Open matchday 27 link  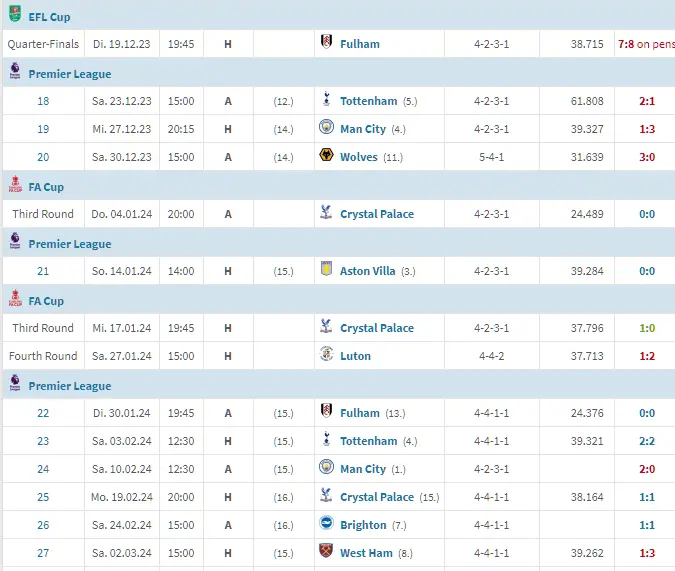[43, 553]
